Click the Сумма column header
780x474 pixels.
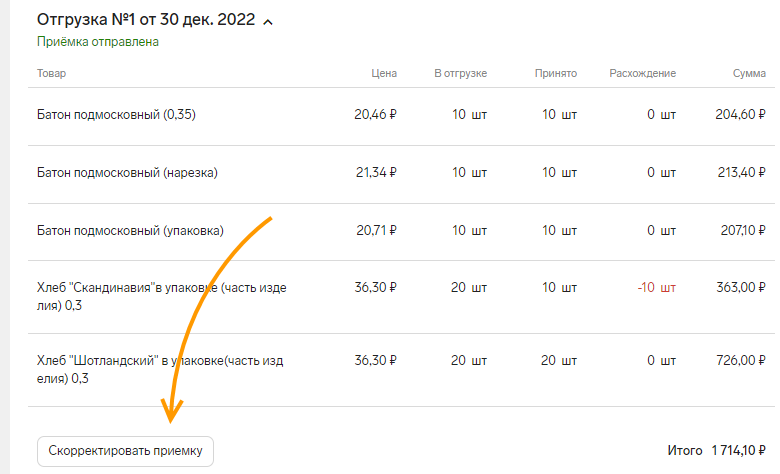pyautogui.click(x=749, y=73)
